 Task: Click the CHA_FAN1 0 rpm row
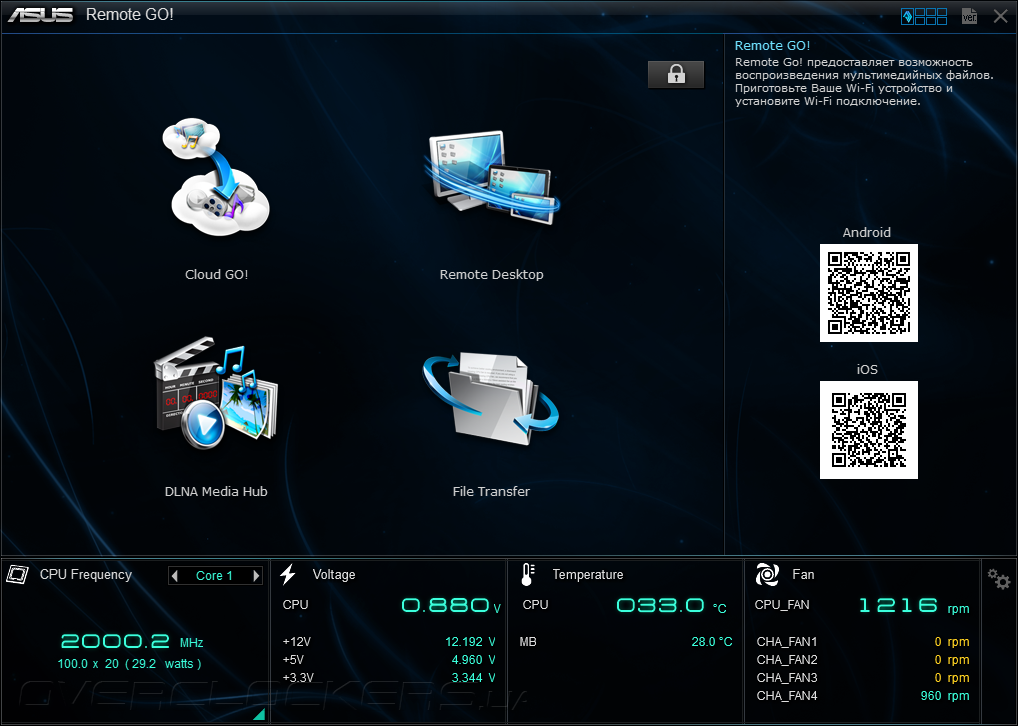click(863, 642)
